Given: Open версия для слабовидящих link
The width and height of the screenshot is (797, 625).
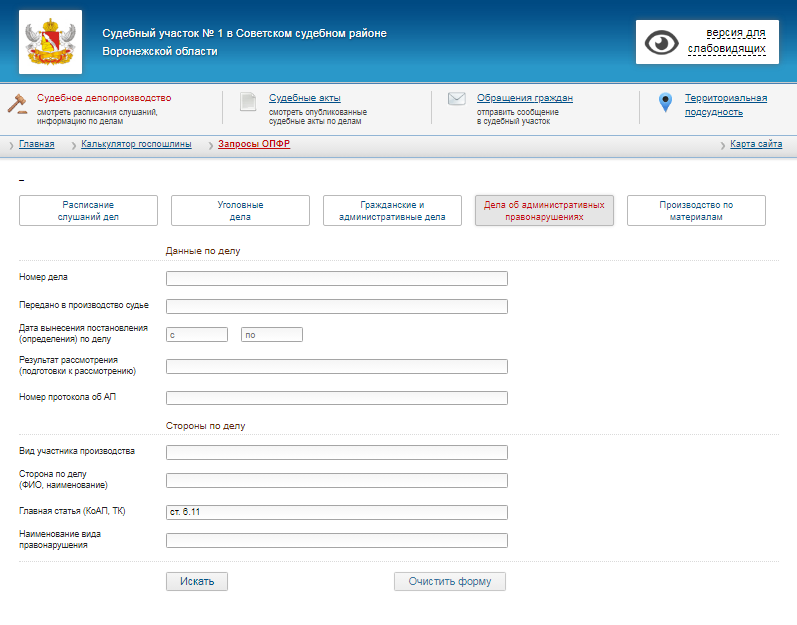Looking at the screenshot, I should pos(727,41).
